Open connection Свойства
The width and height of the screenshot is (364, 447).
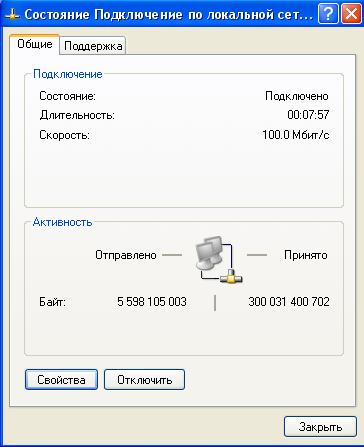pyautogui.click(x=61, y=380)
